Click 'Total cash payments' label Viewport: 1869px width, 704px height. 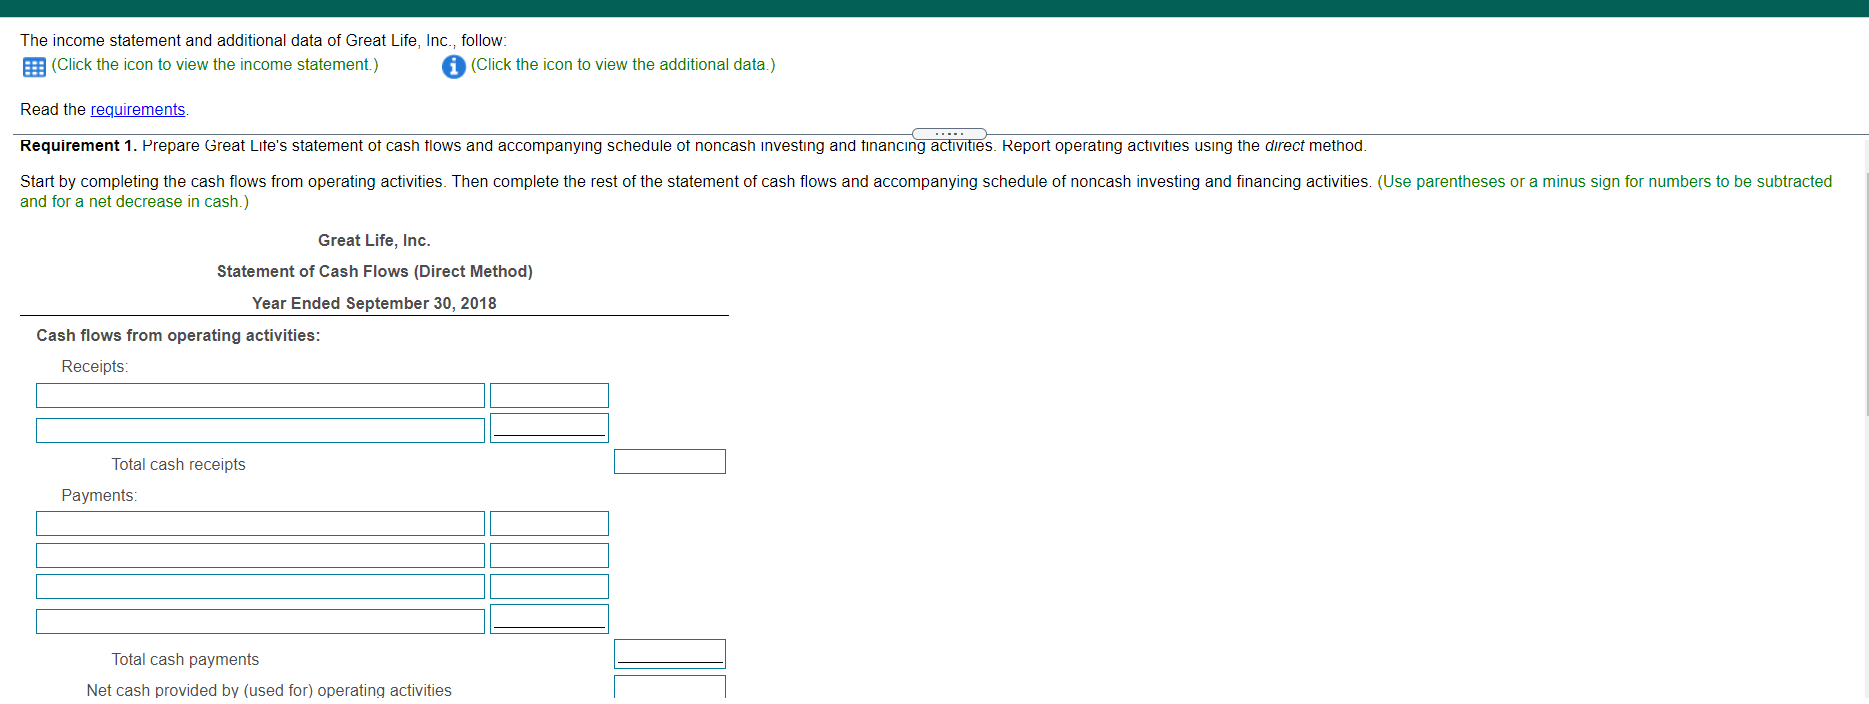coord(185,660)
